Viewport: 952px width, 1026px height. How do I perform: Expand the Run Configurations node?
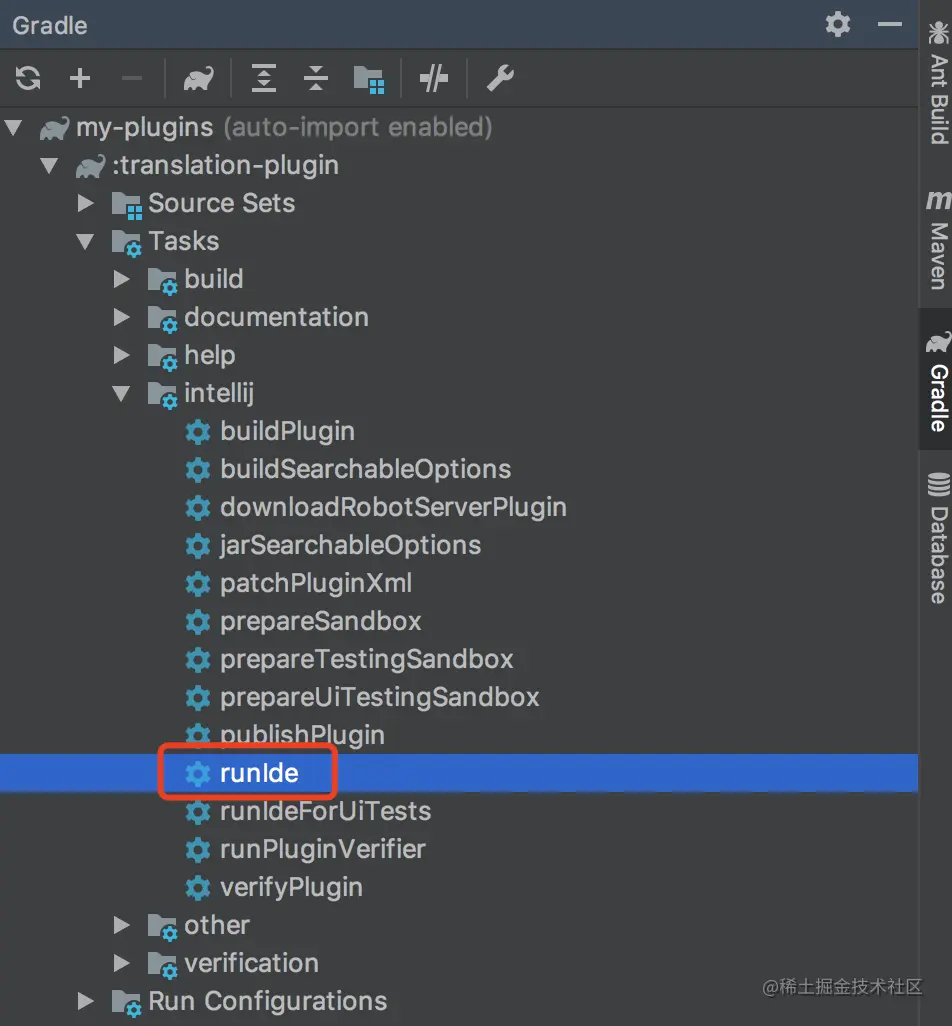tap(86, 1000)
